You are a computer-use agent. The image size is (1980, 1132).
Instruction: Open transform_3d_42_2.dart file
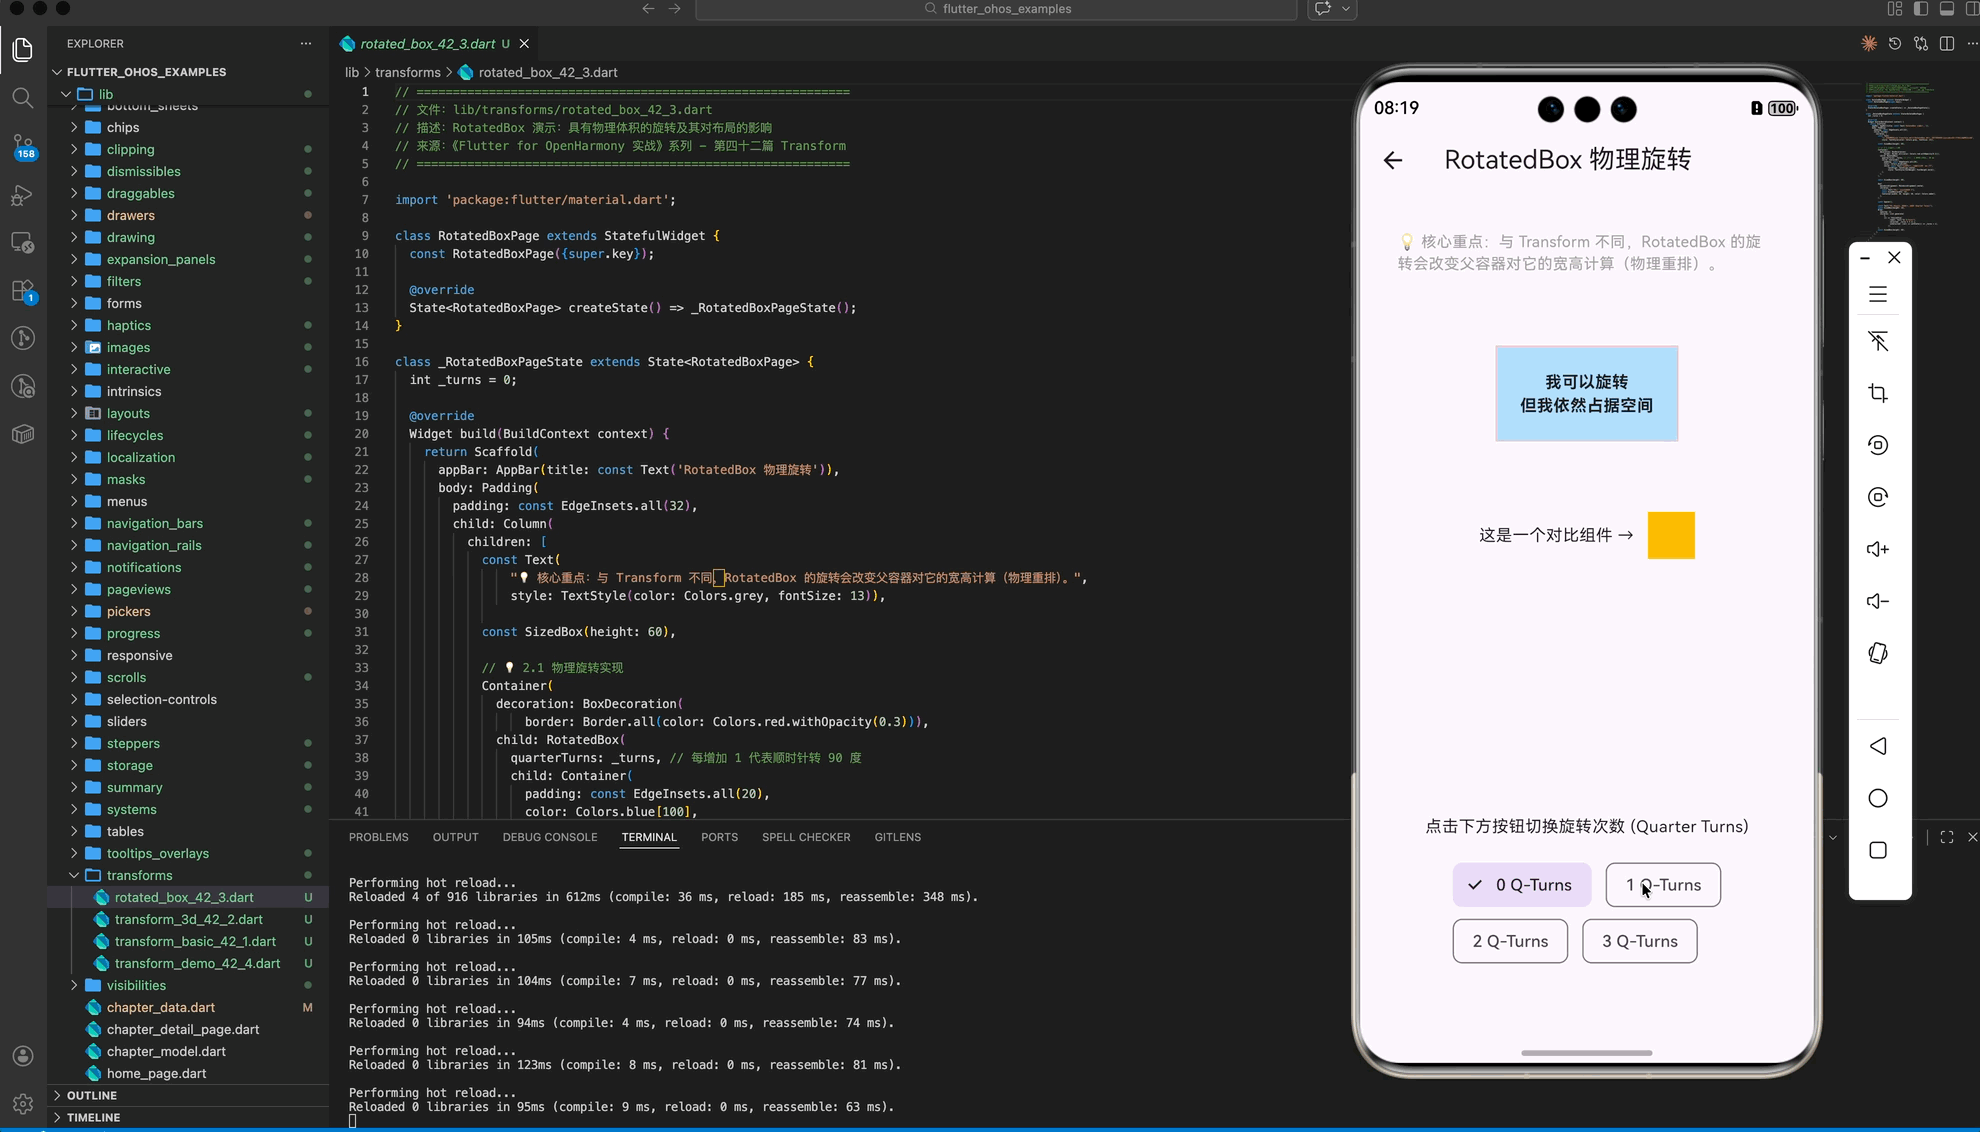pyautogui.click(x=188, y=919)
